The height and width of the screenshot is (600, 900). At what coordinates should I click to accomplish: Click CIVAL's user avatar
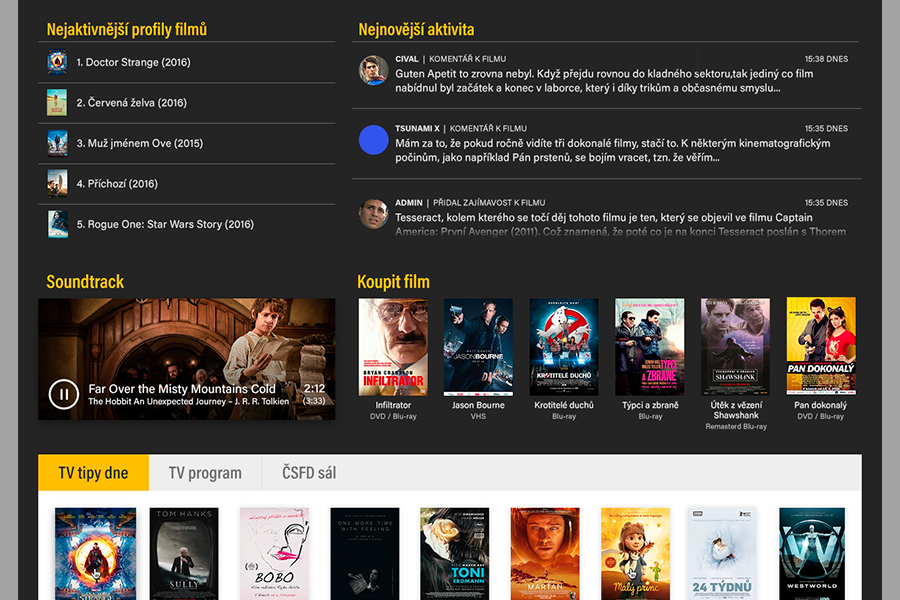tap(373, 70)
